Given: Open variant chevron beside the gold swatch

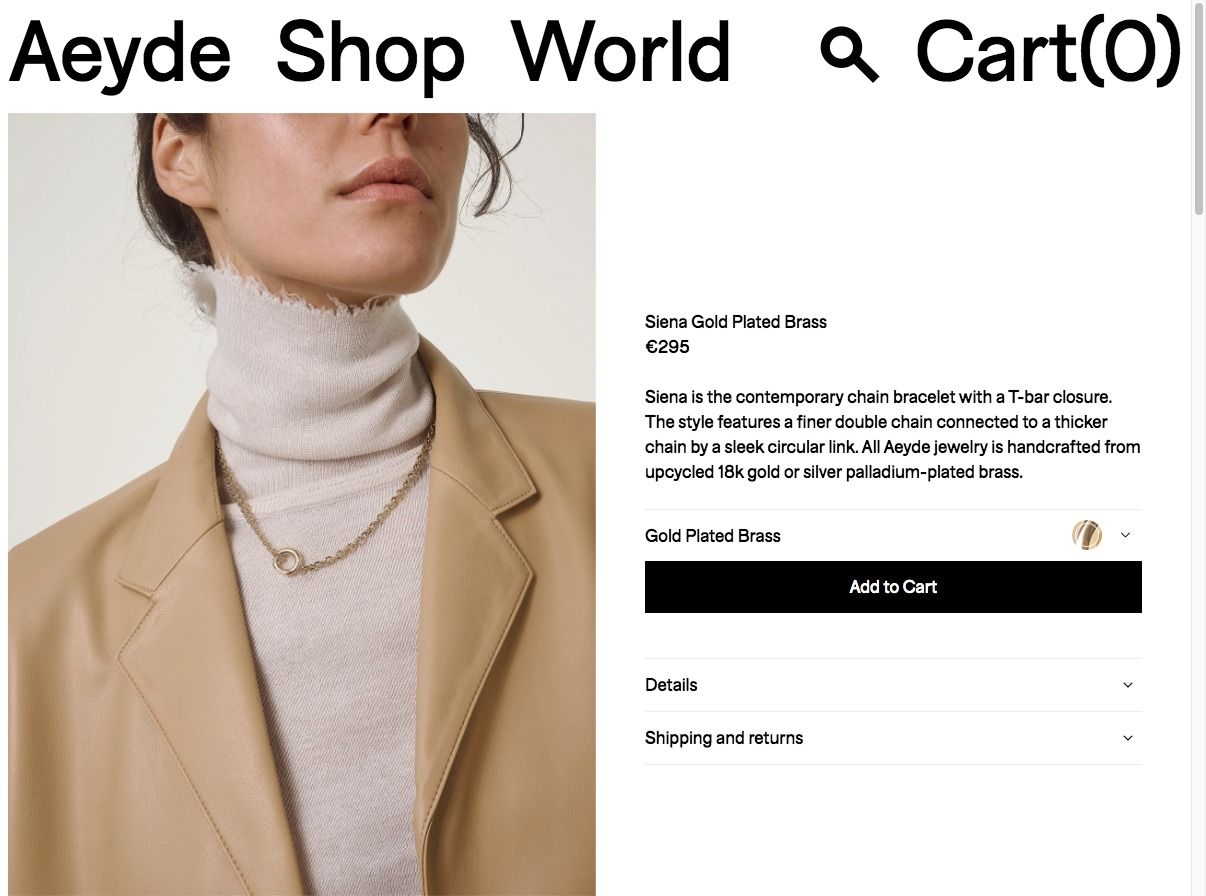Looking at the screenshot, I should 1125,535.
